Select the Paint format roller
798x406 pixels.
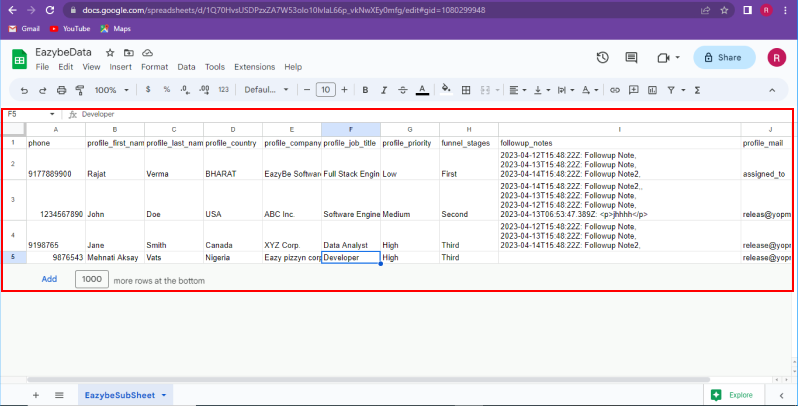click(80, 90)
